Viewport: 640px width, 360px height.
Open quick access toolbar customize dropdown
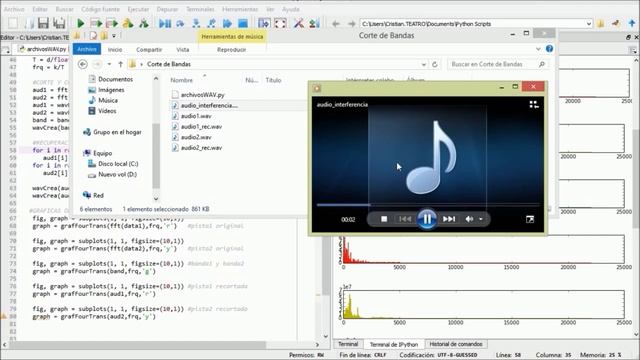point(114,36)
